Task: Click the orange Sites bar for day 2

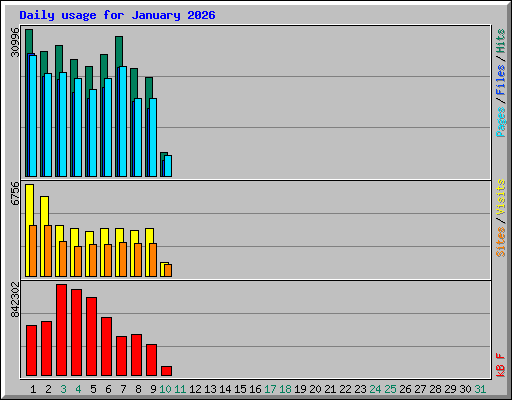Action: [x=48, y=251]
